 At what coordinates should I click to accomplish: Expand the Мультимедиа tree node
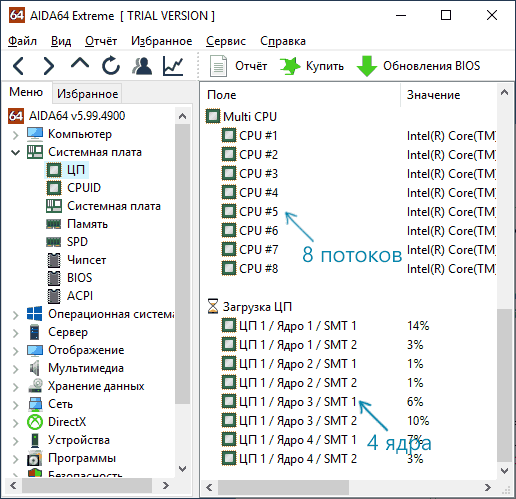(x=15, y=369)
